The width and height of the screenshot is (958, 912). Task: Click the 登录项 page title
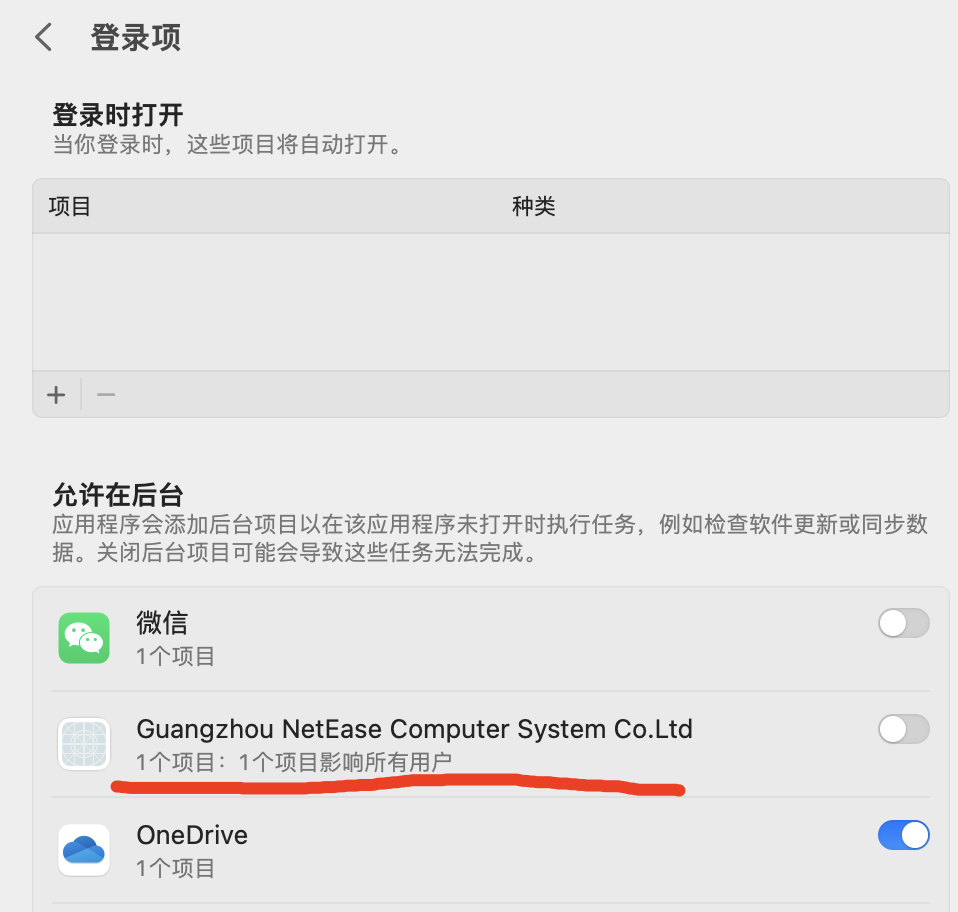[x=136, y=38]
